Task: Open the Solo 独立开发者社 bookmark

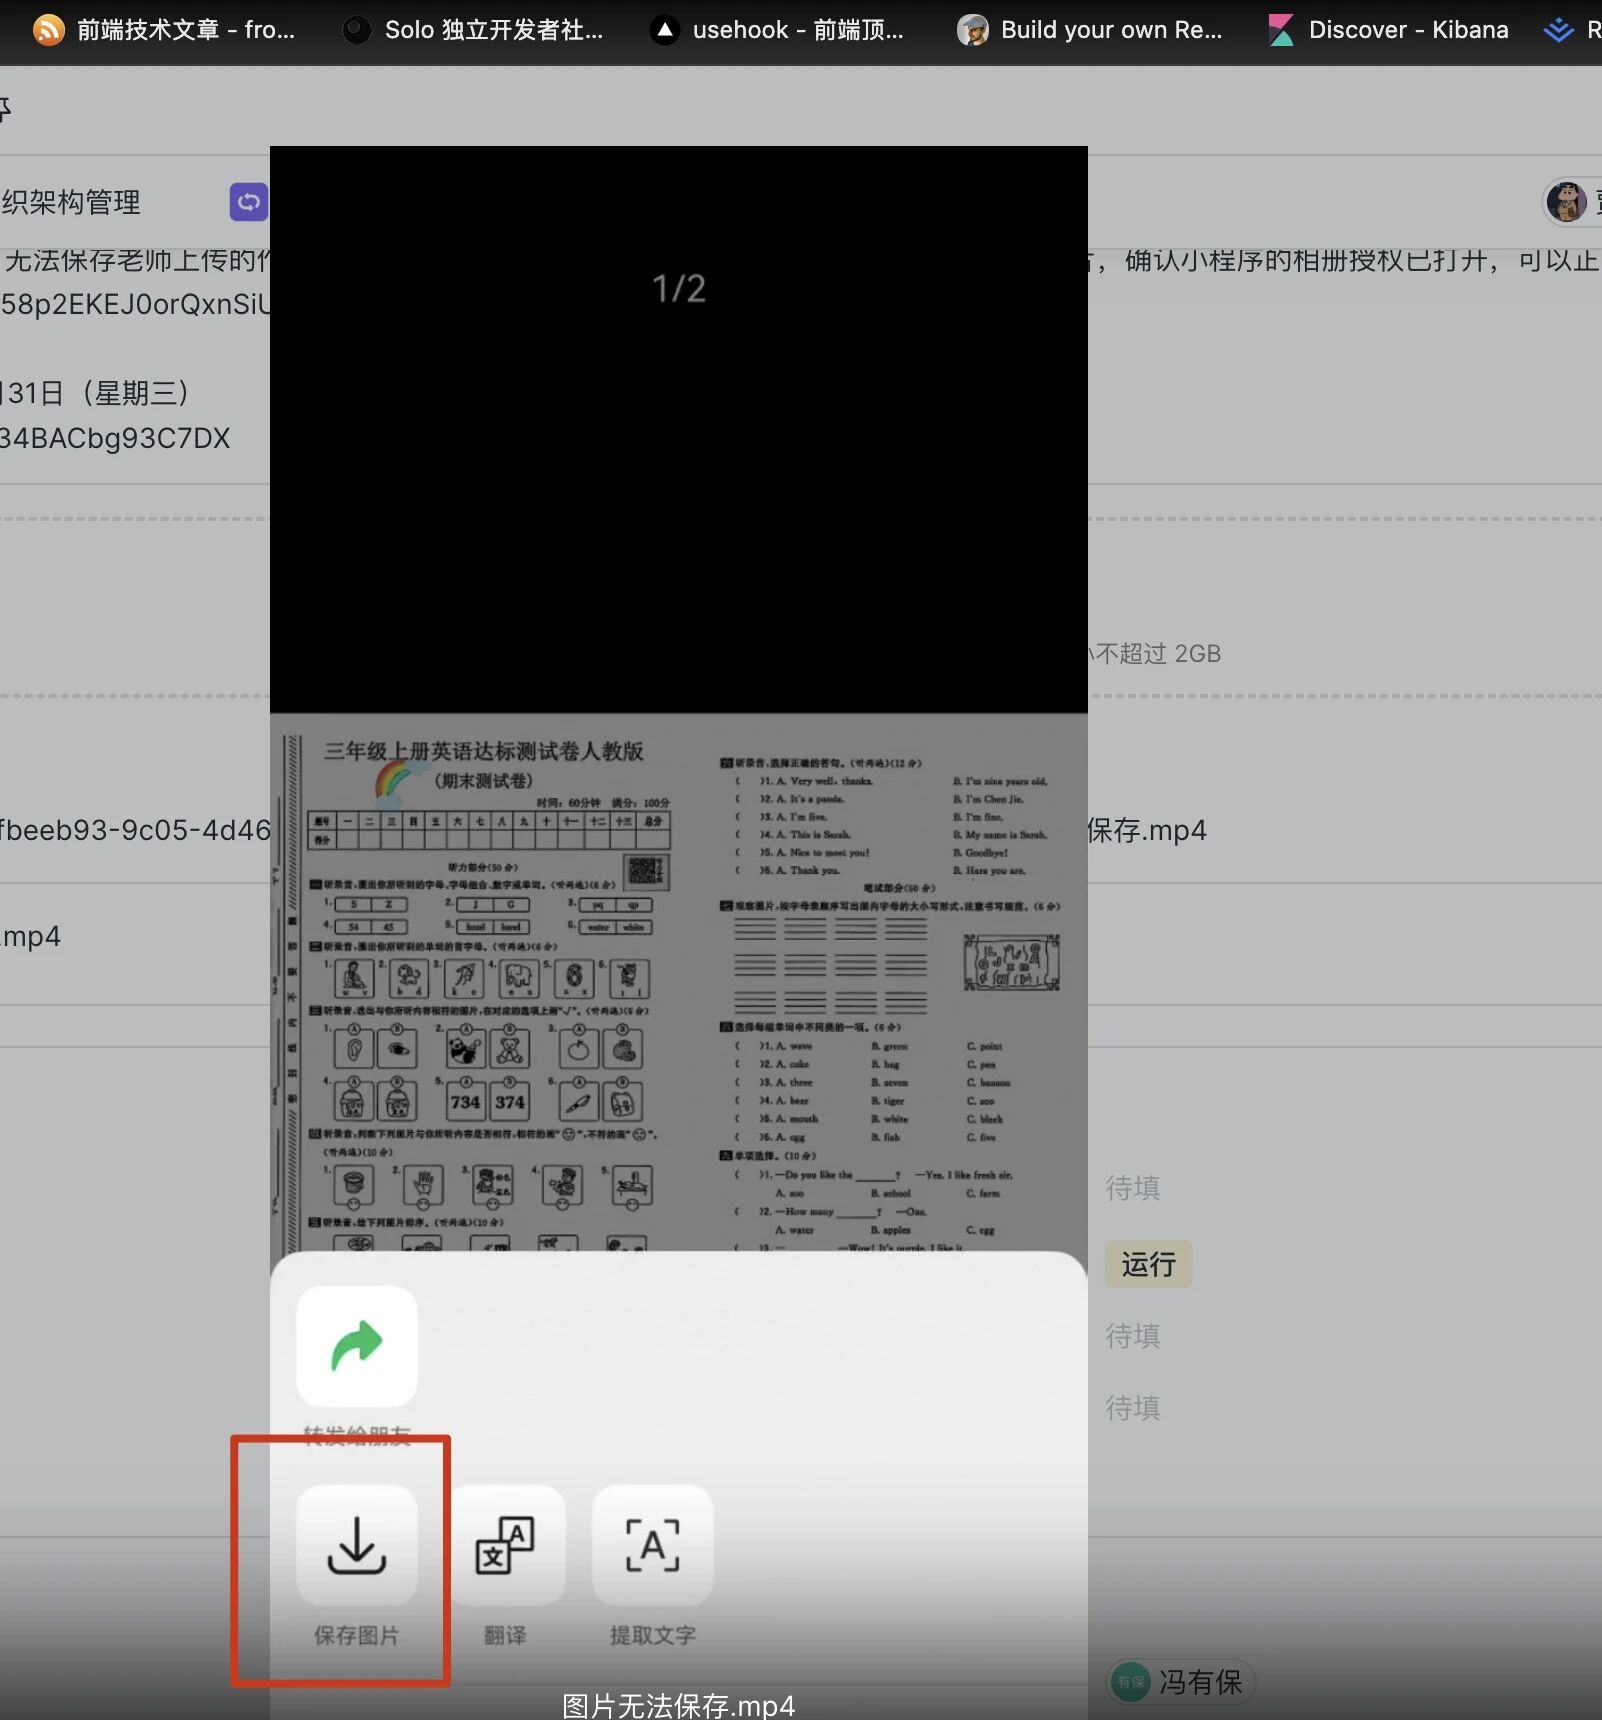Action: (x=473, y=30)
